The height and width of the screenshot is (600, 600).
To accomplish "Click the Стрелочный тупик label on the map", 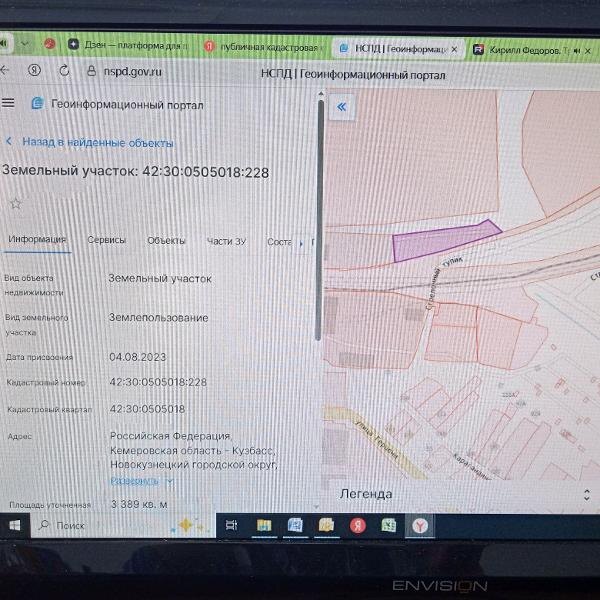I will (444, 282).
